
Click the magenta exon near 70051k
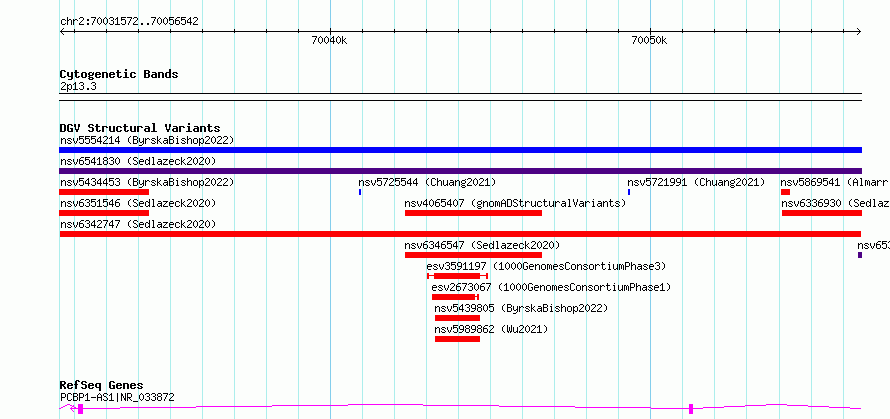[x=691, y=409]
